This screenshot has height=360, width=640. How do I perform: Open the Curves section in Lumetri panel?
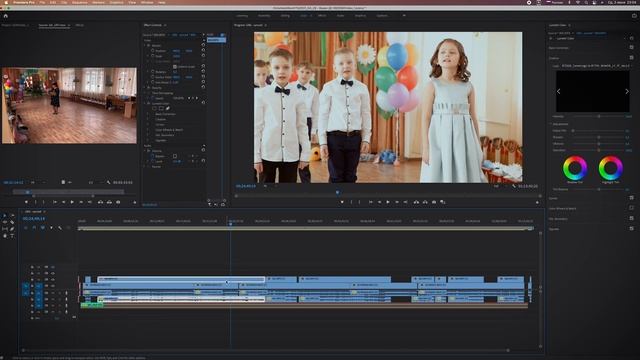coord(553,198)
